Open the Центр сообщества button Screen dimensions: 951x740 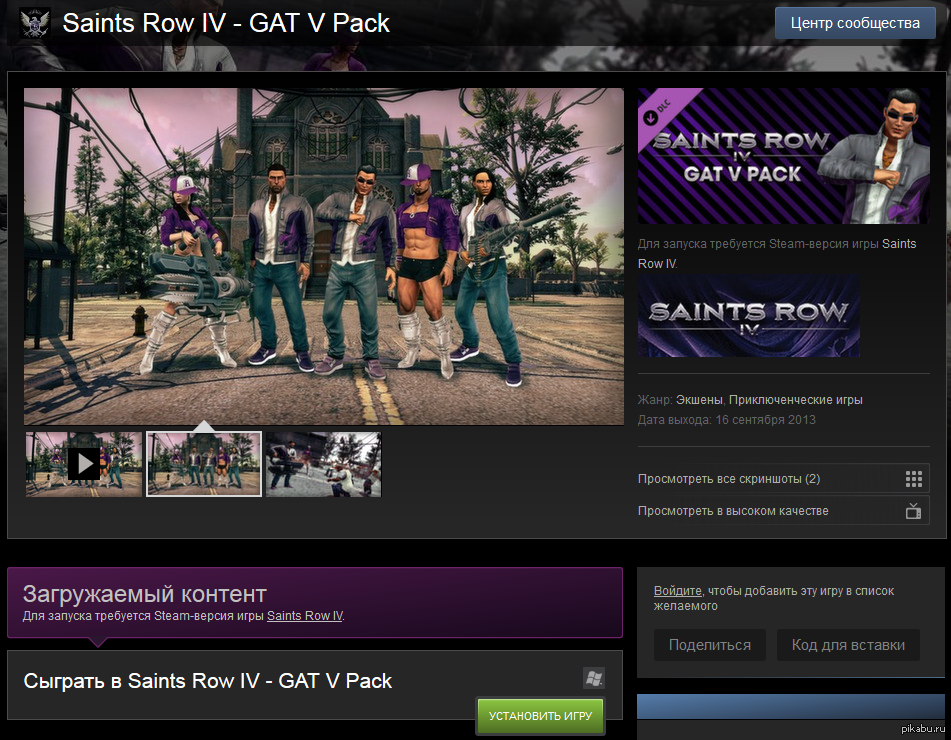(854, 23)
